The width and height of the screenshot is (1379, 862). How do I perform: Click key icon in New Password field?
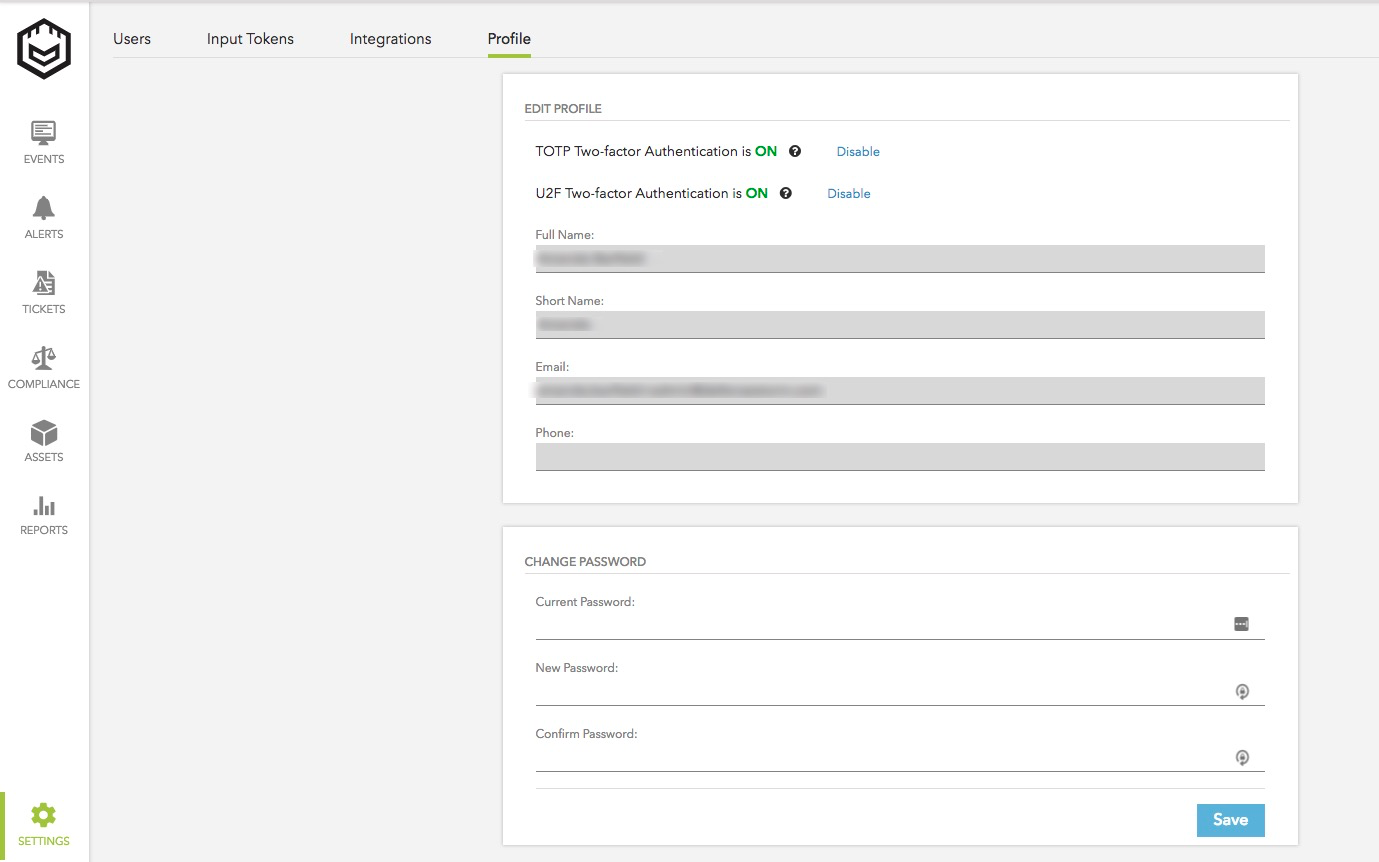click(1242, 691)
